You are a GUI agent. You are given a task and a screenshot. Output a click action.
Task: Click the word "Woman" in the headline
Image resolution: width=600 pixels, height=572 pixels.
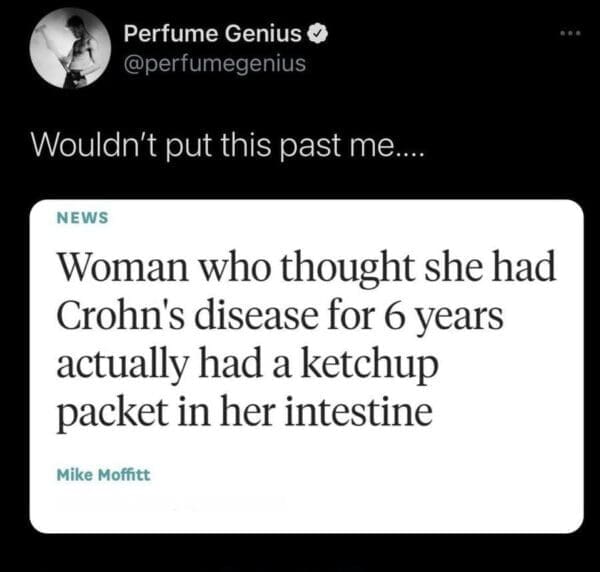[x=122, y=267]
